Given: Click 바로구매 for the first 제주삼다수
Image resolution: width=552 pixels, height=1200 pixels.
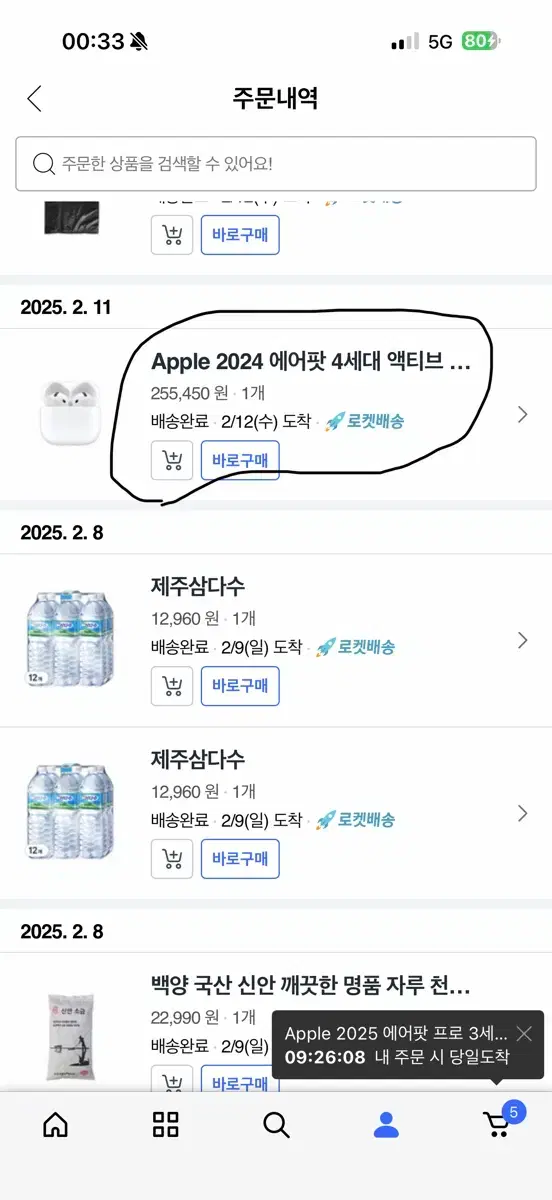Looking at the screenshot, I should 240,686.
